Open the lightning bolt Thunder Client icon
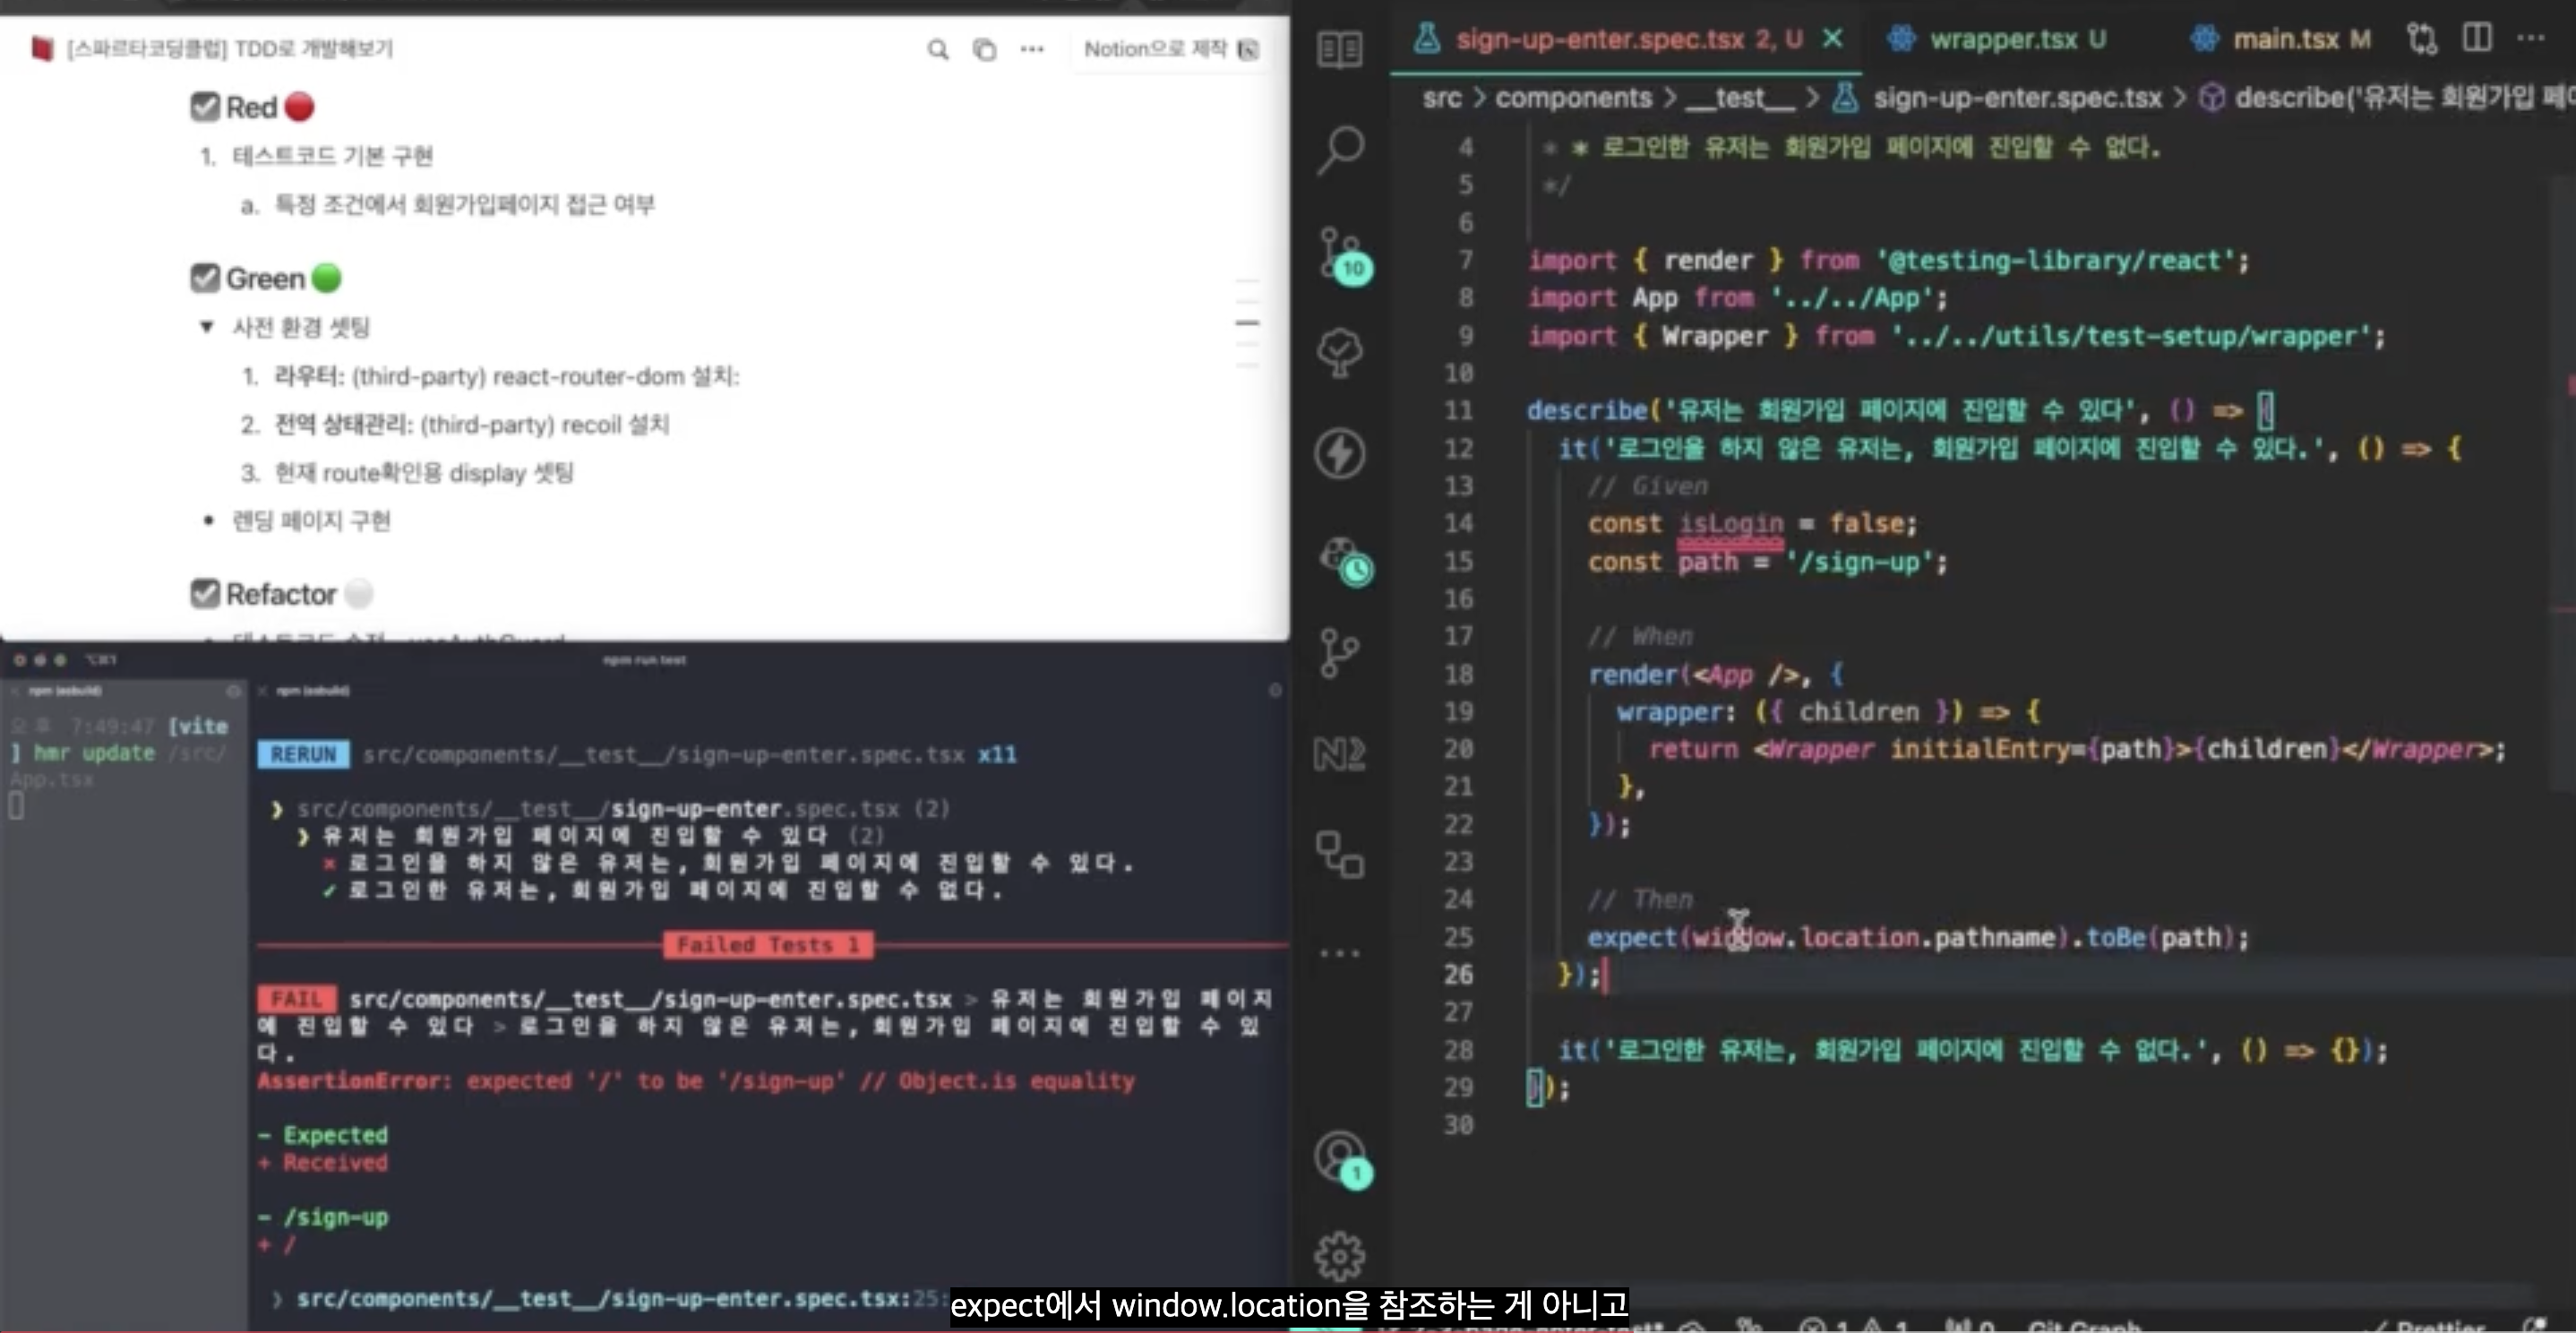The width and height of the screenshot is (2576, 1333). (1340, 453)
